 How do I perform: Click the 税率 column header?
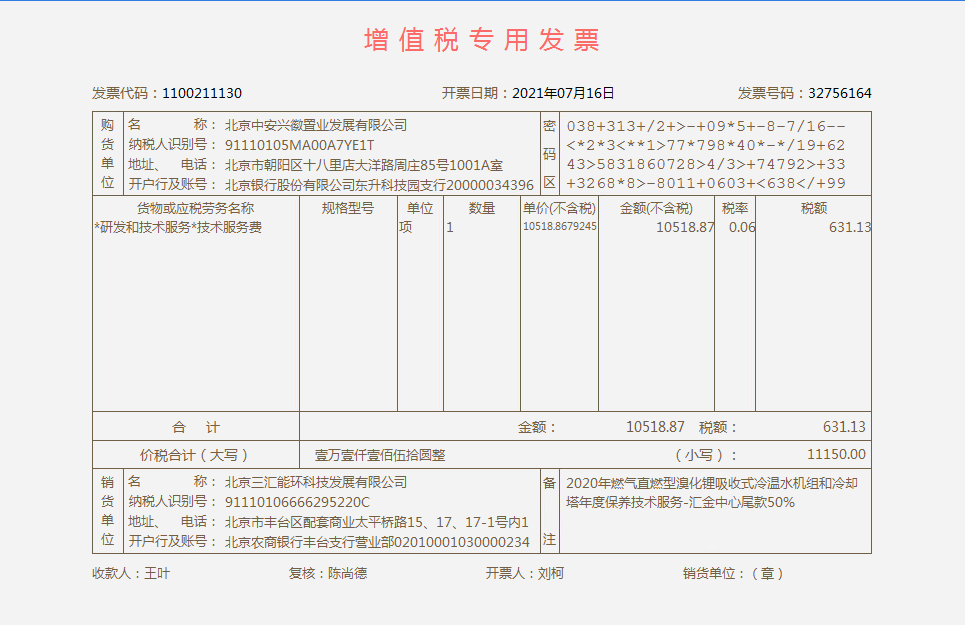[x=735, y=209]
